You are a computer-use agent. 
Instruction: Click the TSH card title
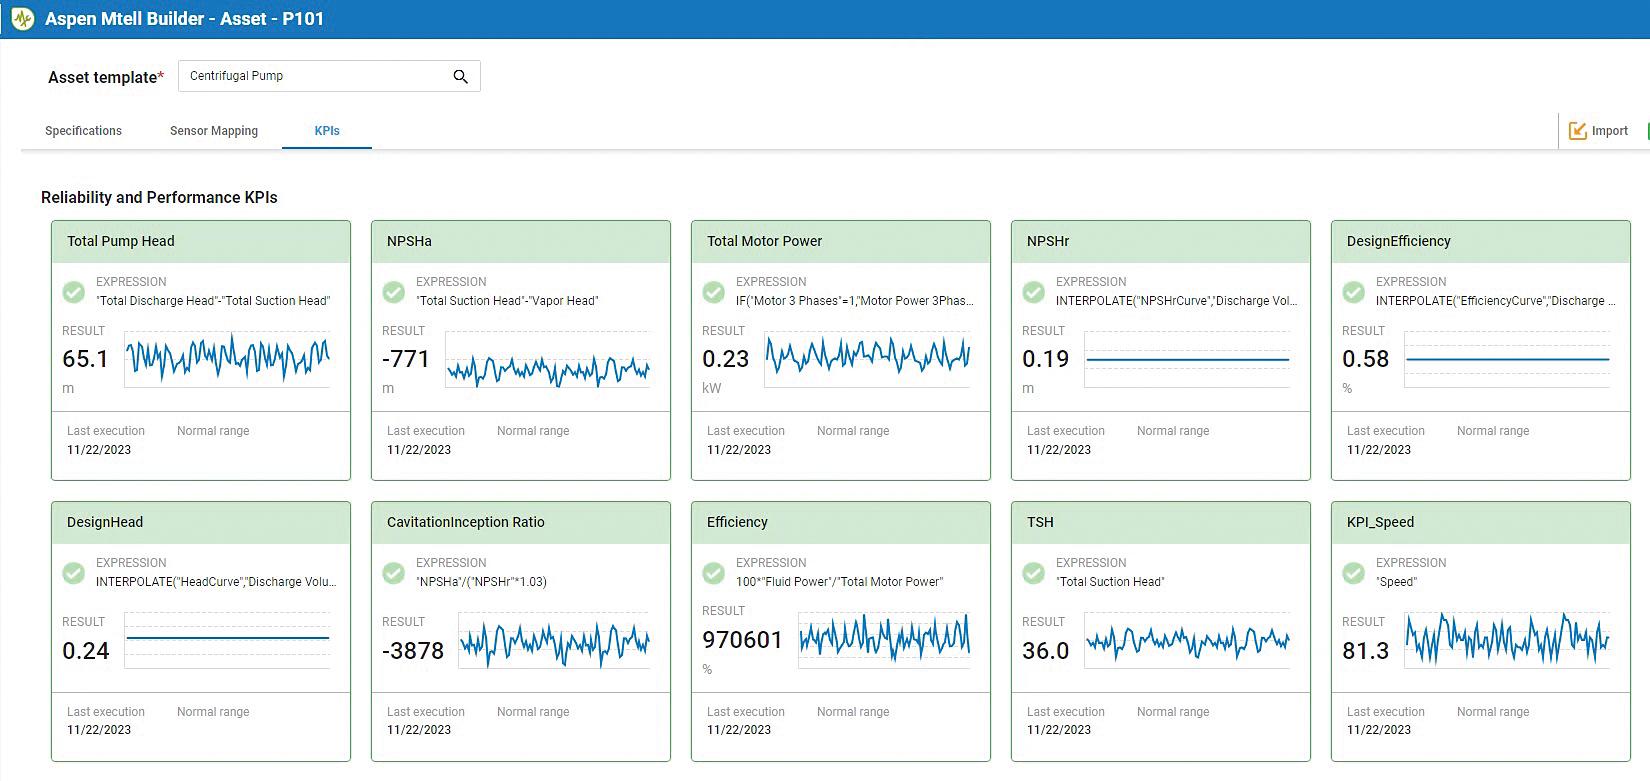[1040, 522]
